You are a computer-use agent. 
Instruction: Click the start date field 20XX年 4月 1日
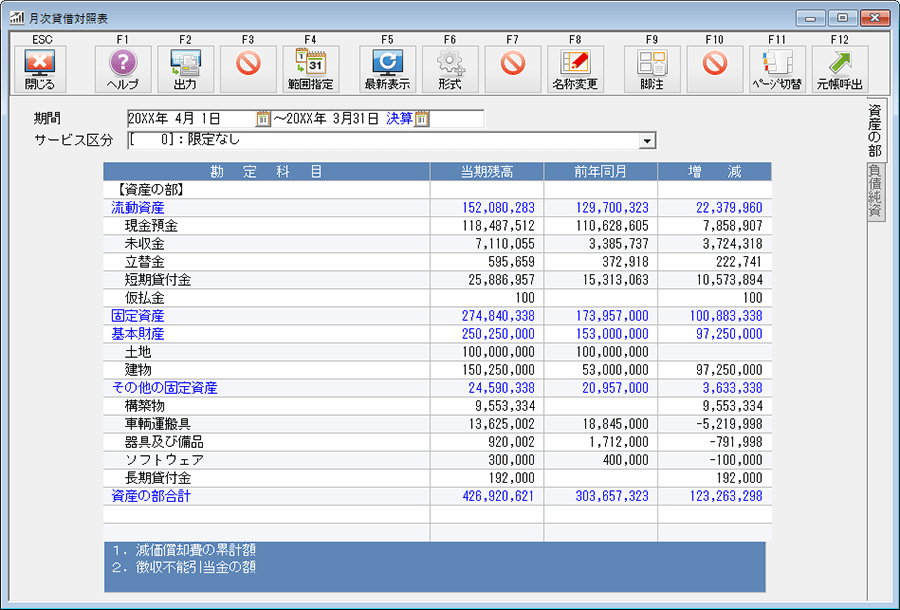pos(174,119)
